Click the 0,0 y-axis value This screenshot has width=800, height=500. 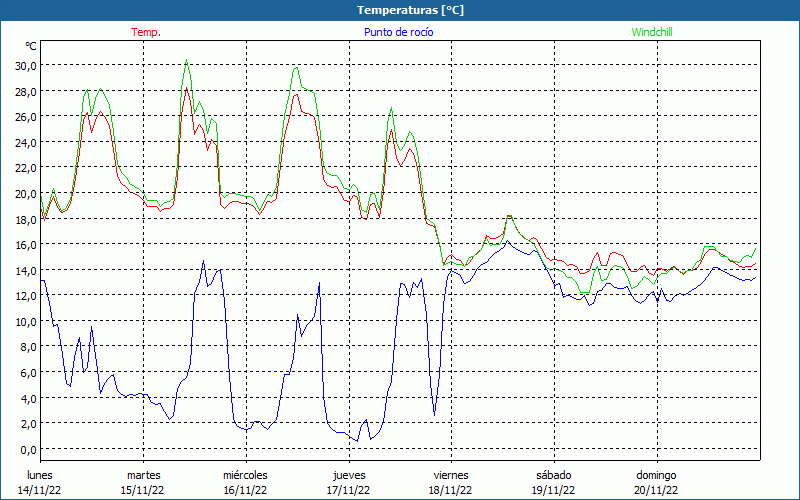(x=28, y=449)
